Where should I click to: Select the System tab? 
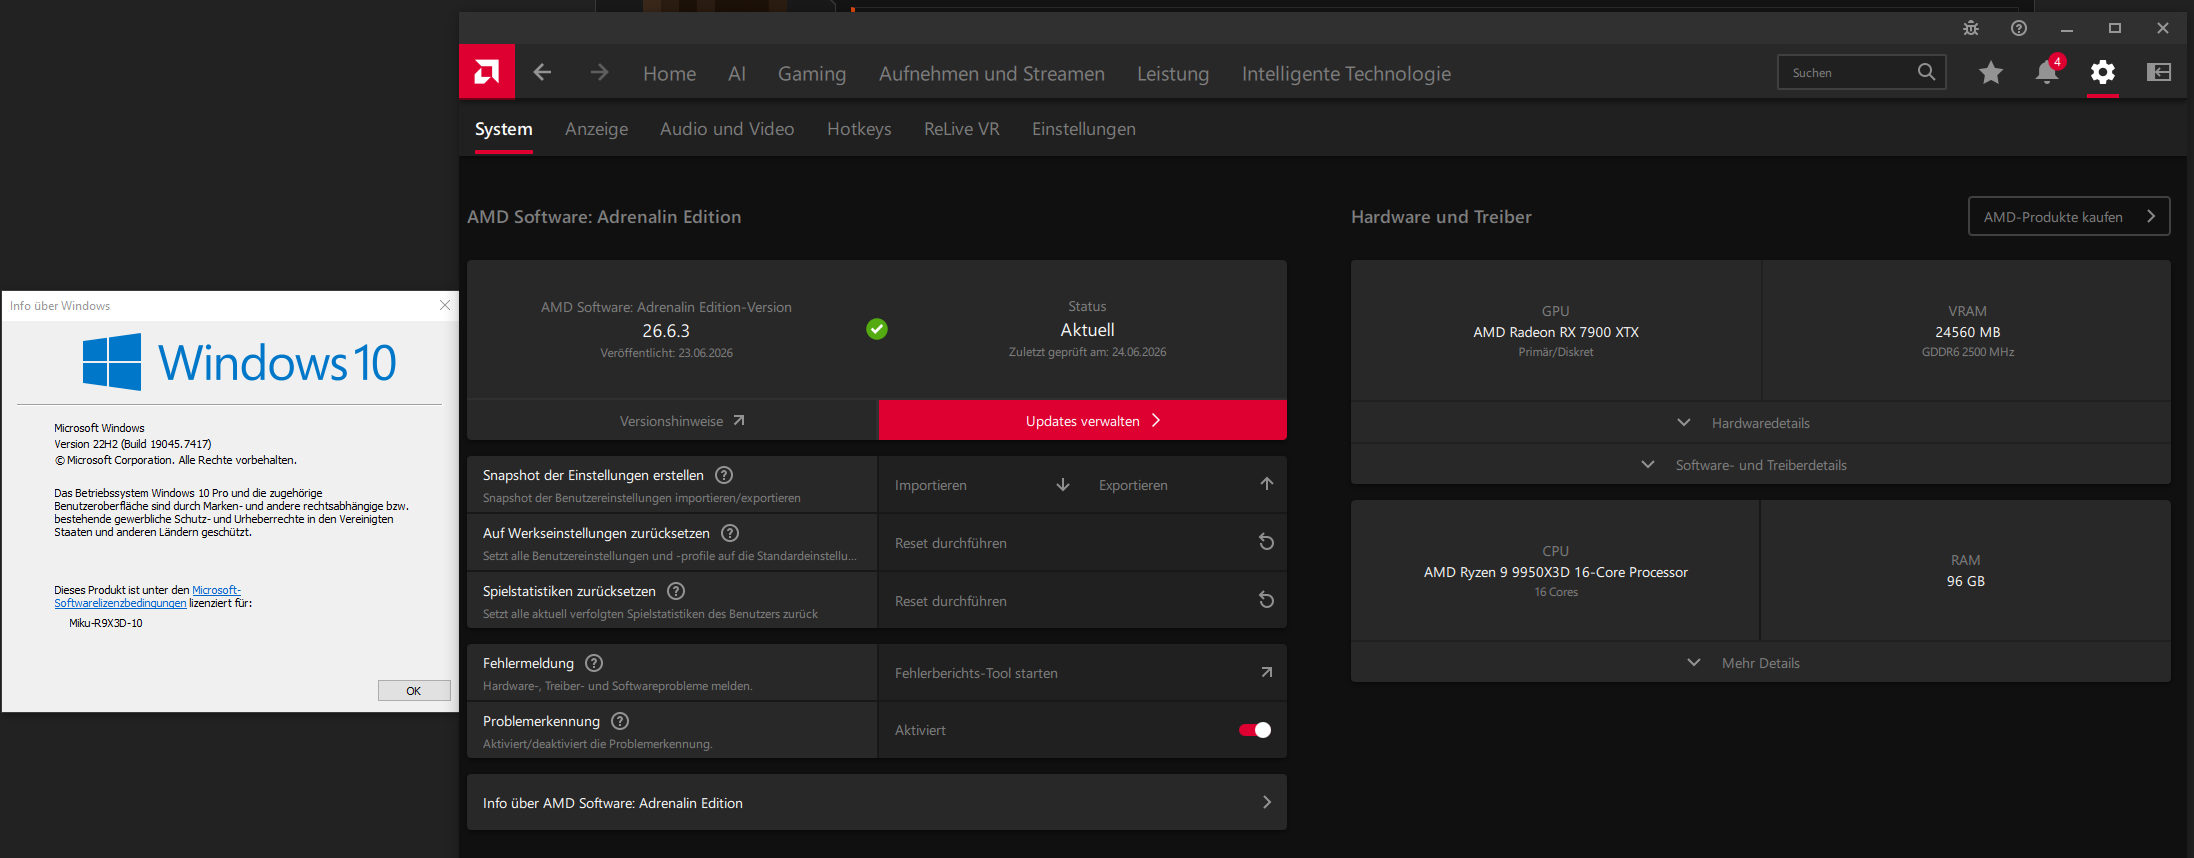pyautogui.click(x=504, y=129)
